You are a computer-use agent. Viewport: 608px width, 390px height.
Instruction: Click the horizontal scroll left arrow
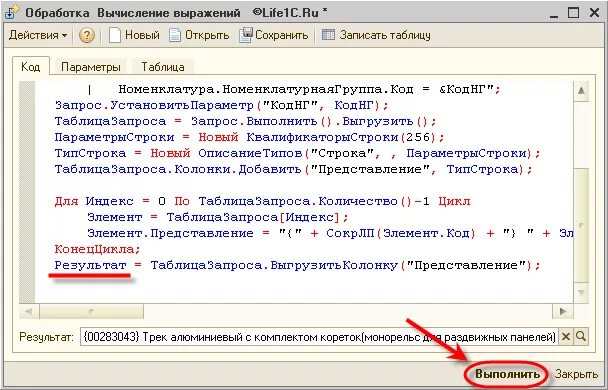coord(29,311)
